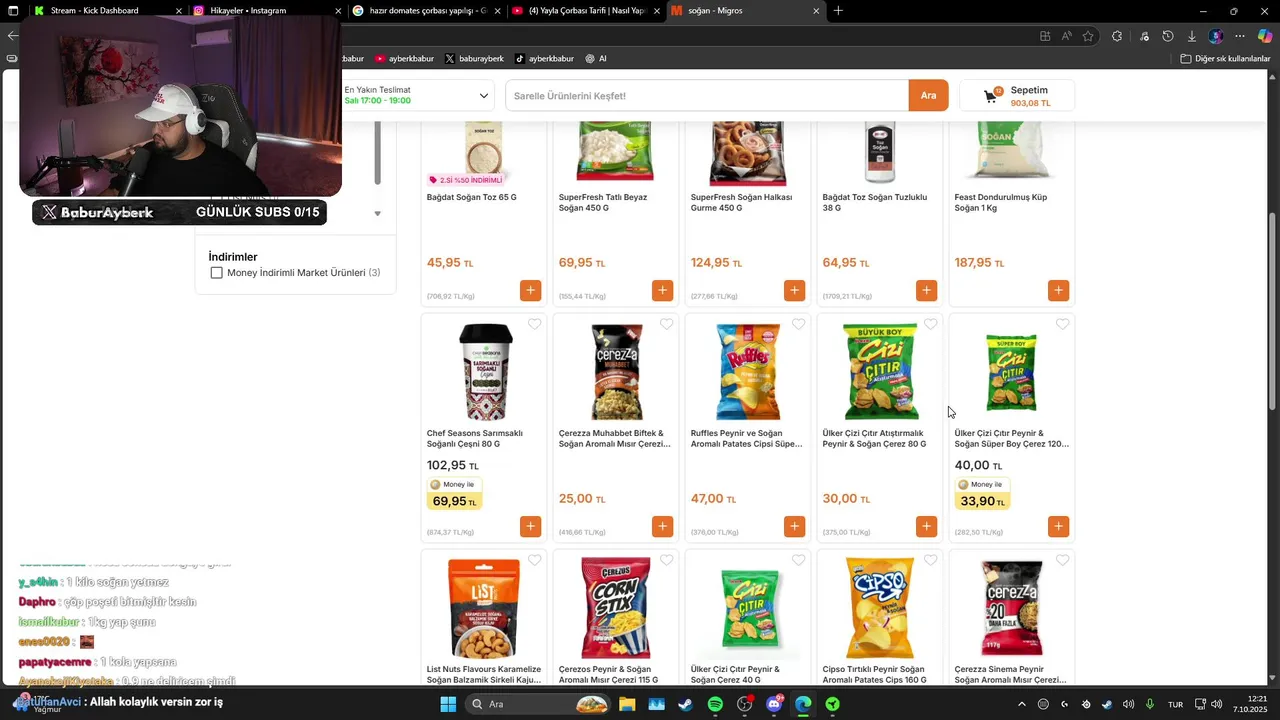Favorite Chef Seasons Sarımsaklı Soğanlı Çeşni

pyautogui.click(x=534, y=324)
